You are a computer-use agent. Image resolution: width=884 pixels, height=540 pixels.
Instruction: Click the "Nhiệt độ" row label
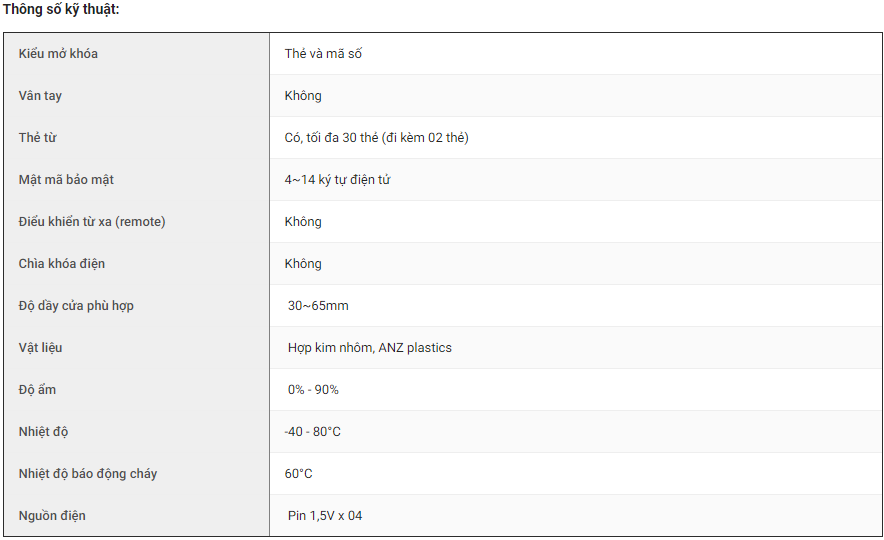43,432
